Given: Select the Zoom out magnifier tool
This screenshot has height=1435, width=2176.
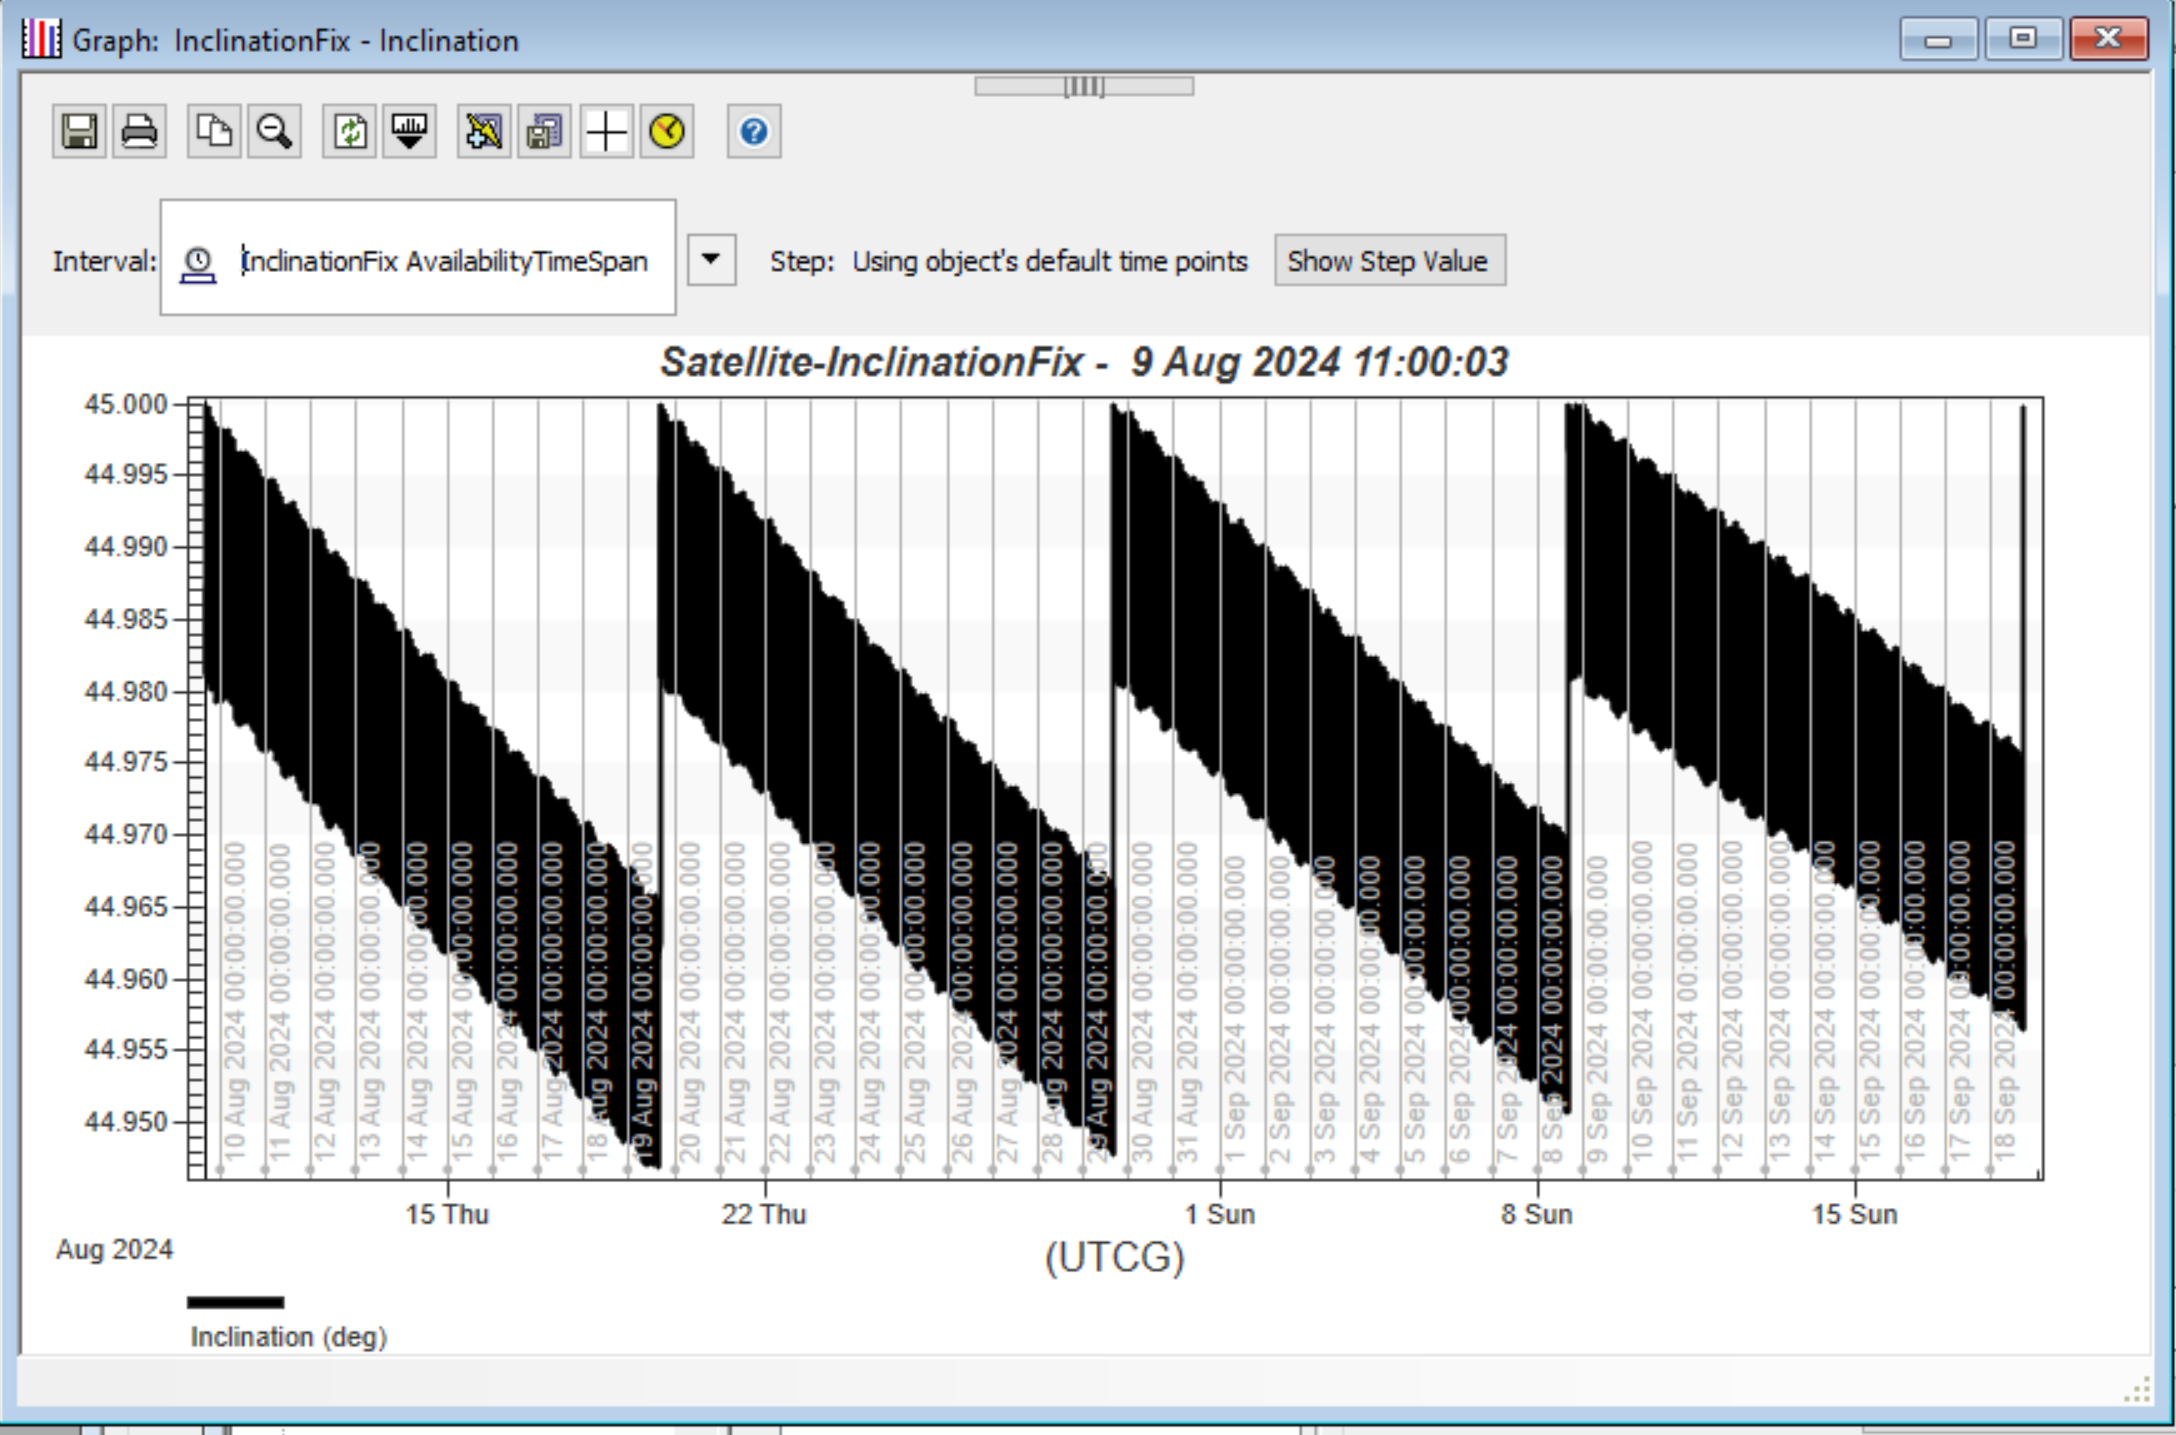Looking at the screenshot, I should pos(274,132).
